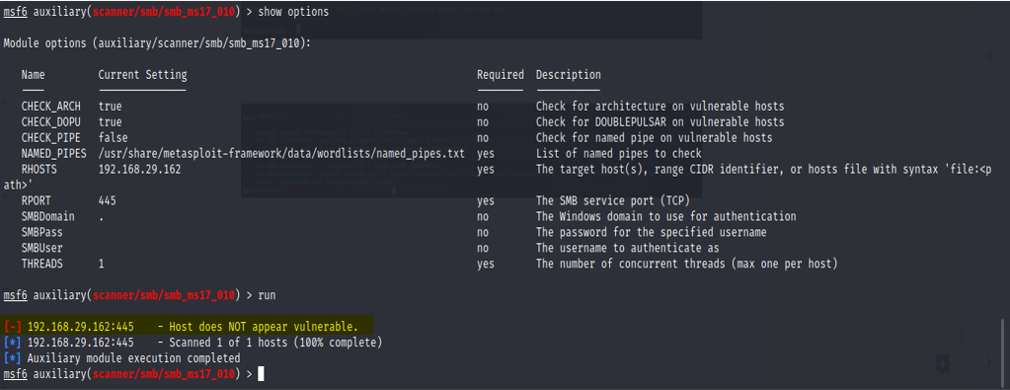Click the RPORT option name
Viewport: 1010px width, 390px height.
(36, 200)
